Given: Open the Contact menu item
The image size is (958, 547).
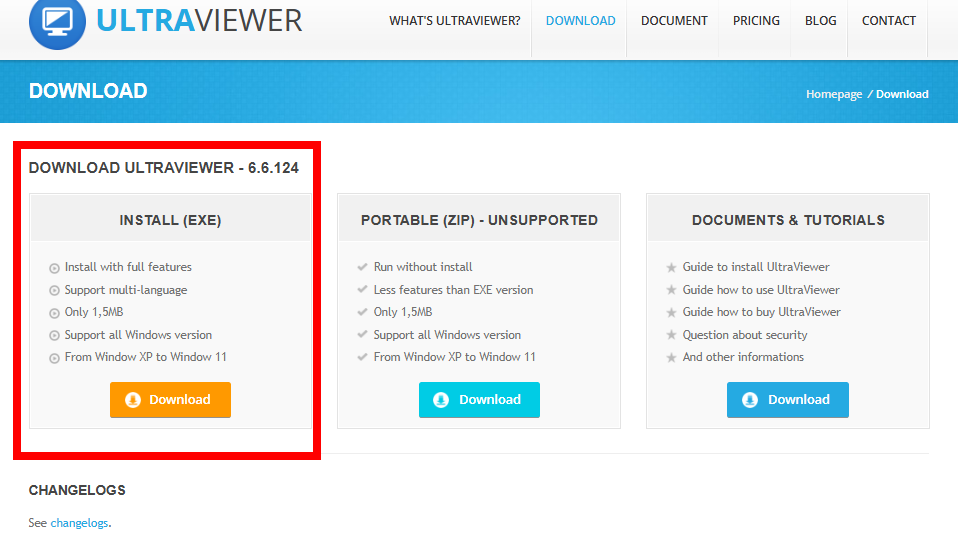Looking at the screenshot, I should (888, 21).
